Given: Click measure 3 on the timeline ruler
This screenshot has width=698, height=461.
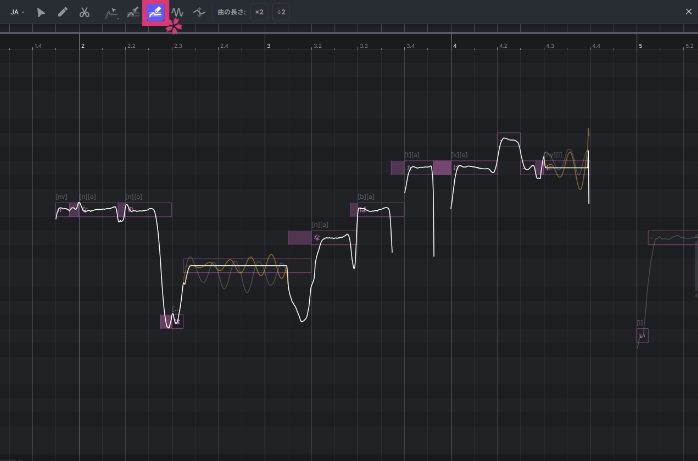Looking at the screenshot, I should pyautogui.click(x=269, y=46).
